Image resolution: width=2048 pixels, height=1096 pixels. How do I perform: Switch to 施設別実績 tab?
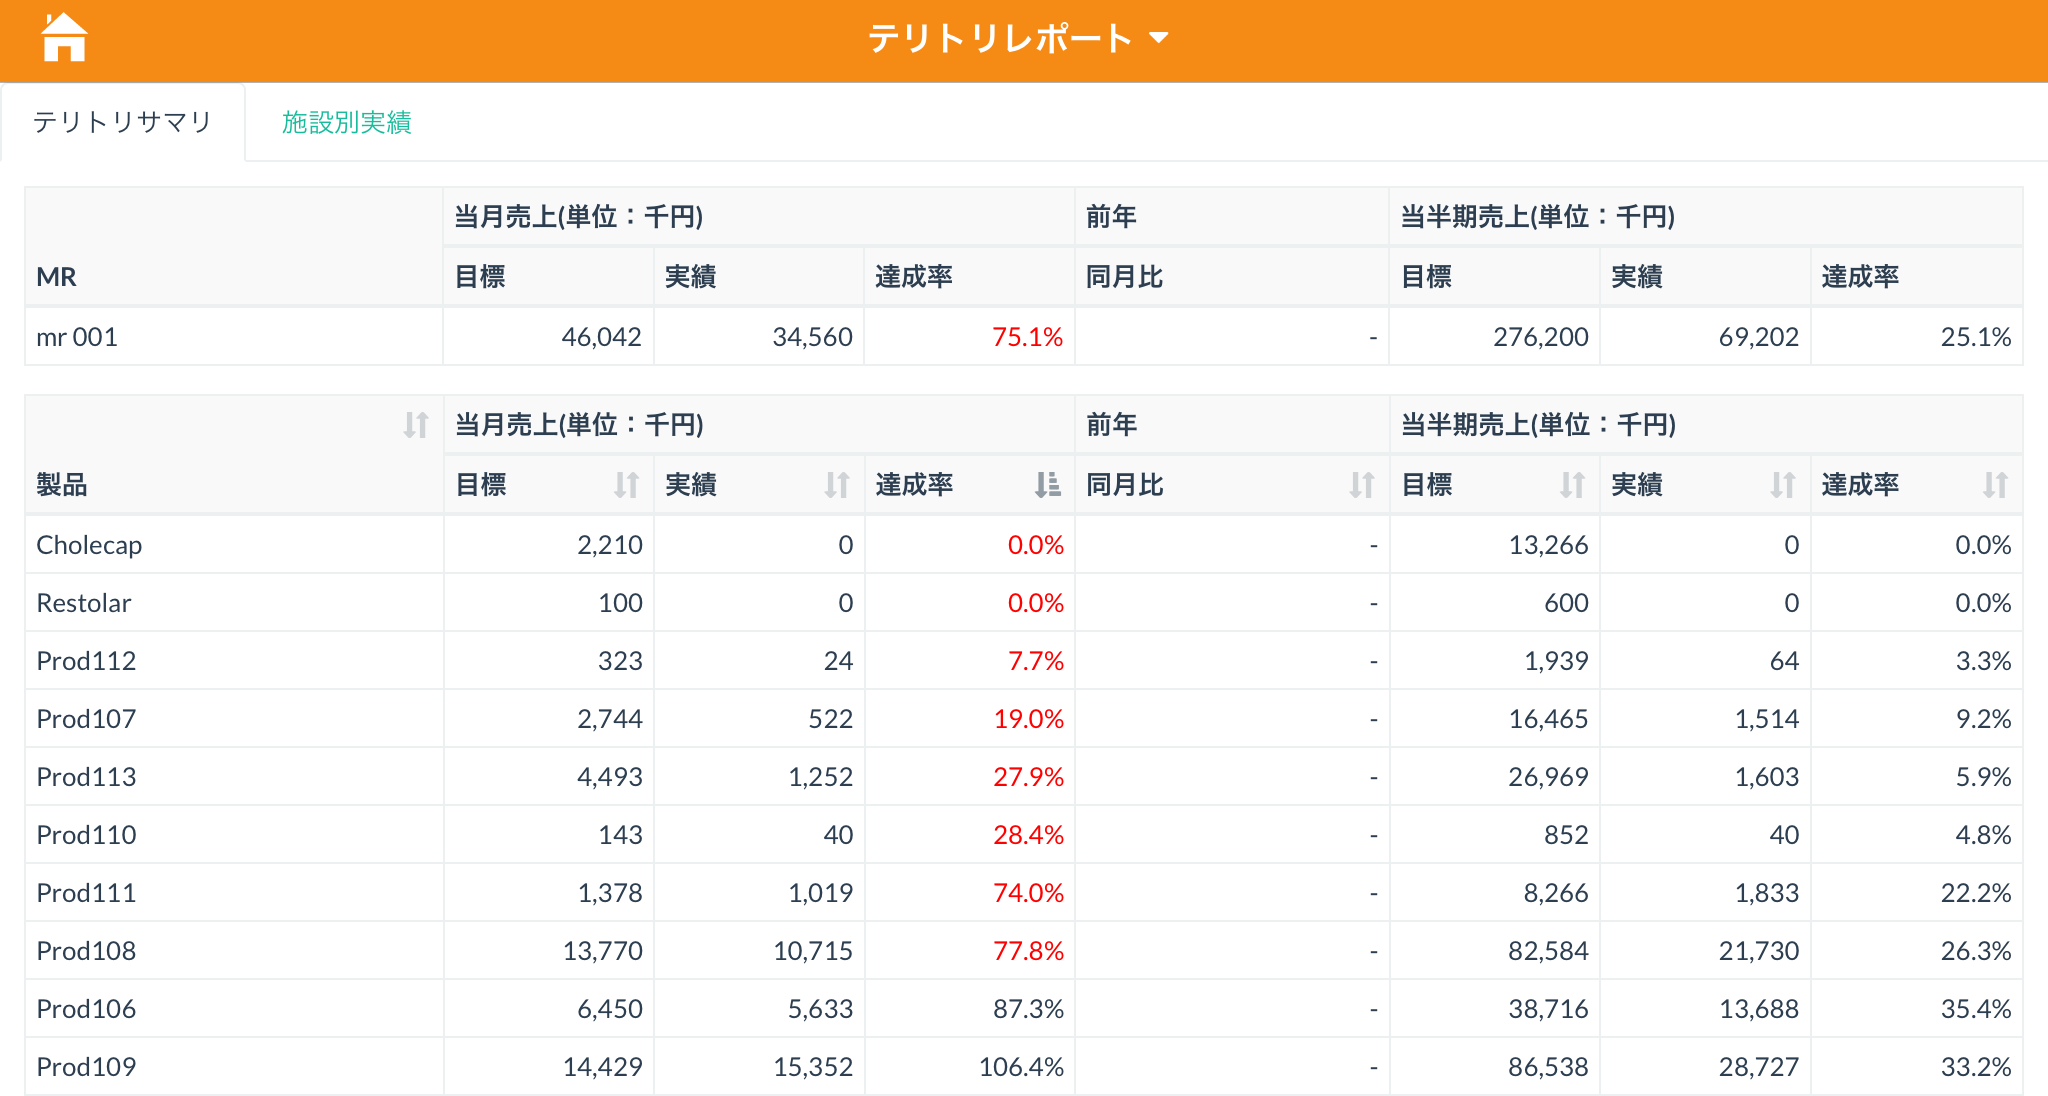point(346,122)
